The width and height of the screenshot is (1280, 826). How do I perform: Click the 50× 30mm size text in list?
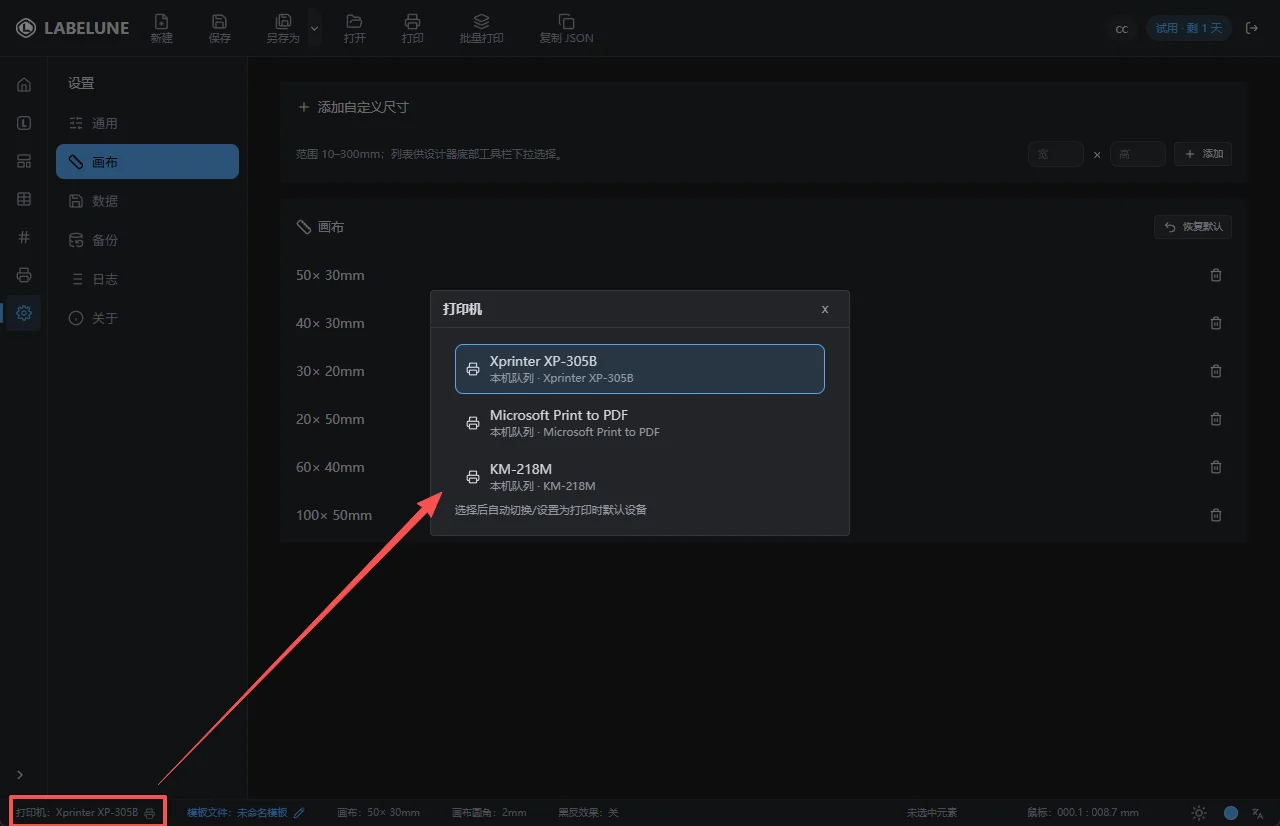click(330, 275)
